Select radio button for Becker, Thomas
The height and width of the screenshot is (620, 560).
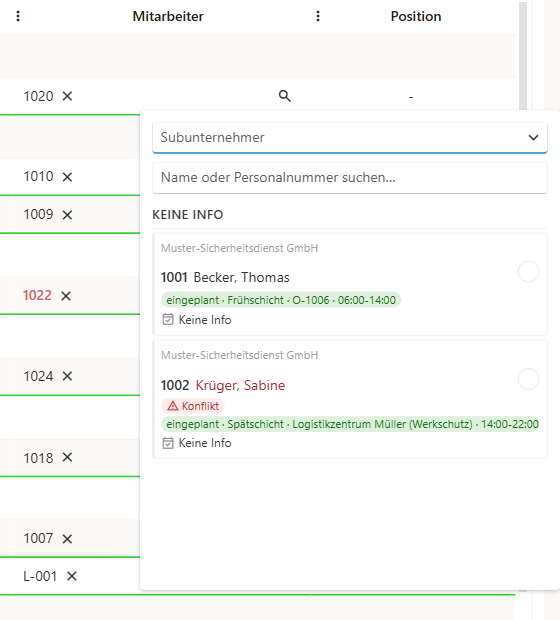tap(528, 272)
